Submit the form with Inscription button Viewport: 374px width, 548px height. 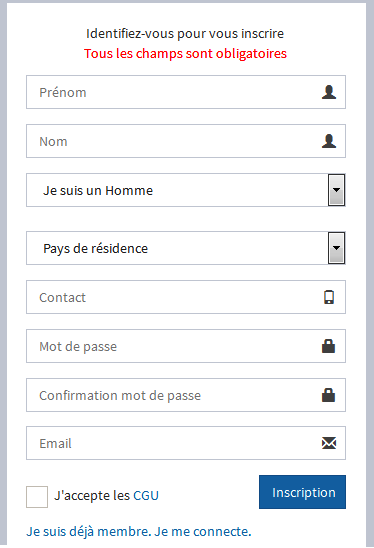[302, 492]
